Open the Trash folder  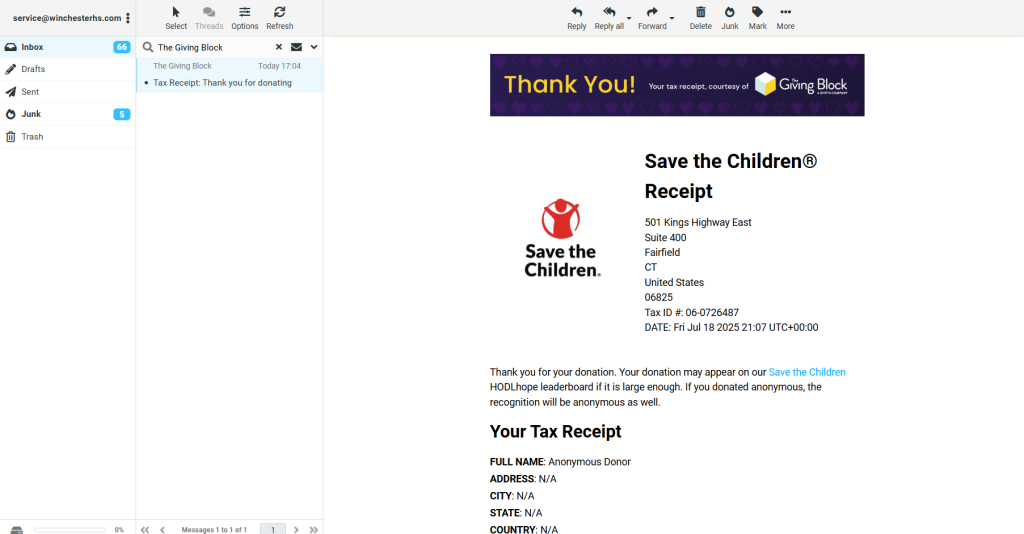68,136
